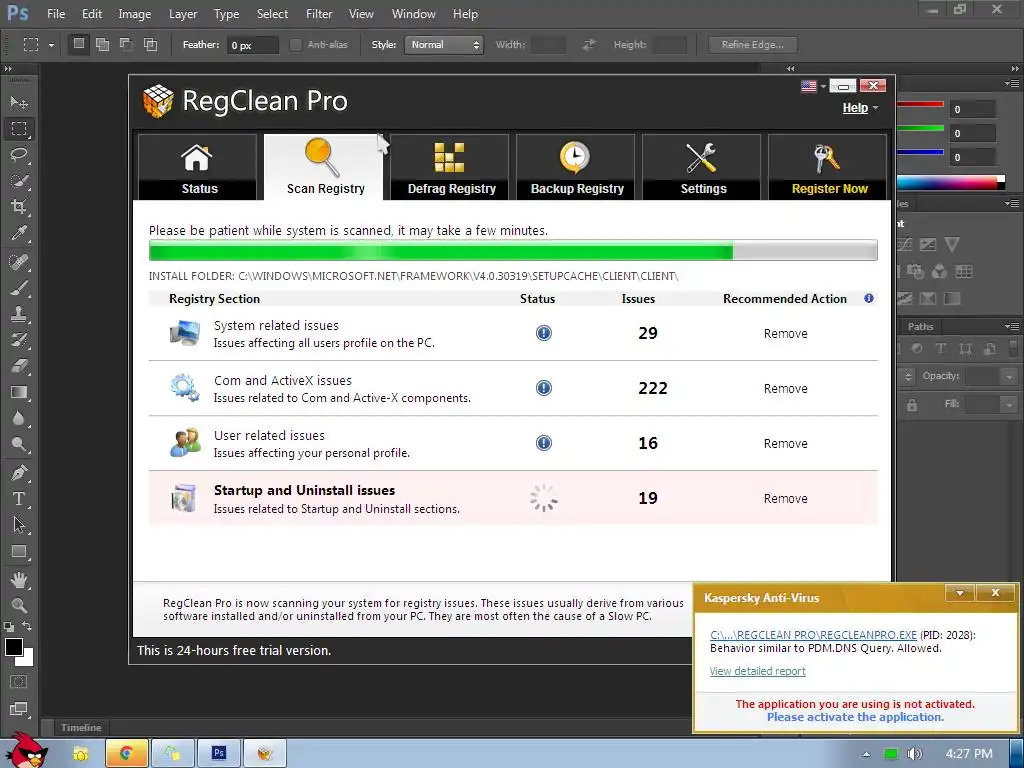Toggle the Anti-alias checkbox
The width and height of the screenshot is (1024, 768).
[295, 44]
